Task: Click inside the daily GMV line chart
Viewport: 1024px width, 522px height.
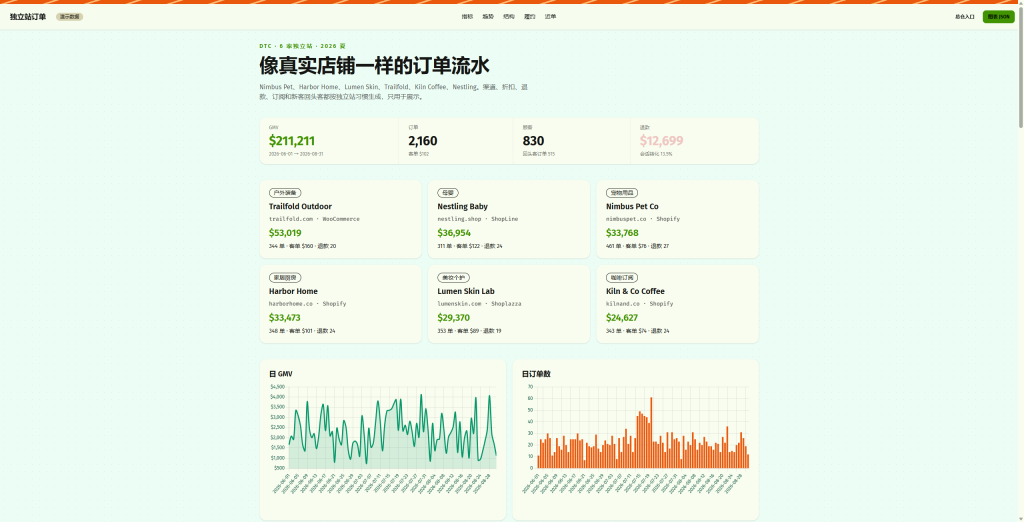Action: pos(392,428)
